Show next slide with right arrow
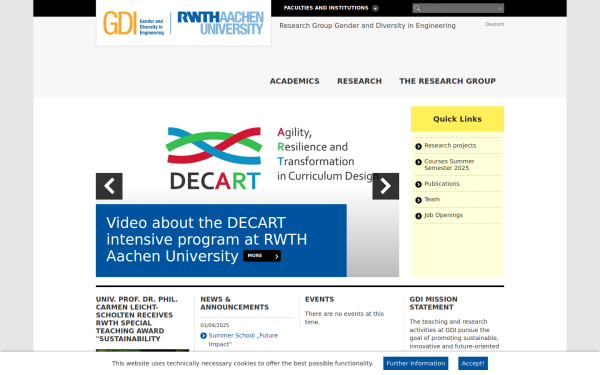 point(386,186)
